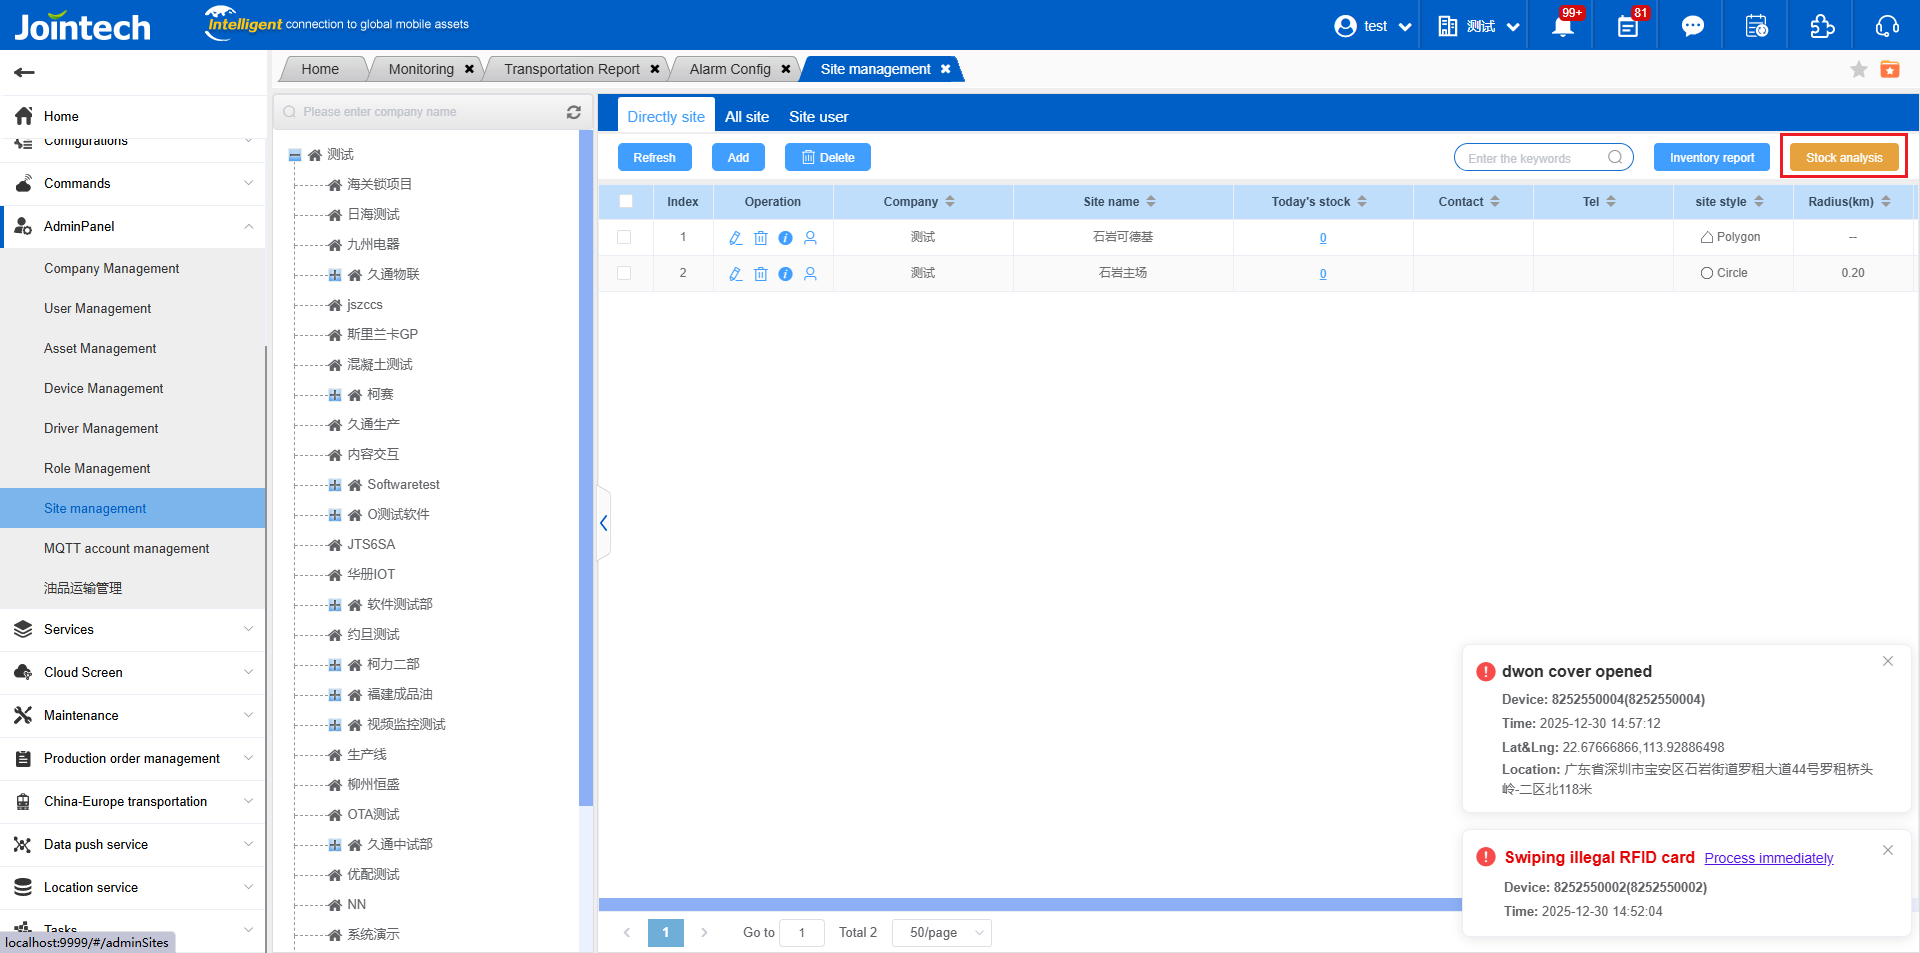Screen dimensions: 1920x953
Task: Check the first site row checkbox
Action: tap(624, 237)
